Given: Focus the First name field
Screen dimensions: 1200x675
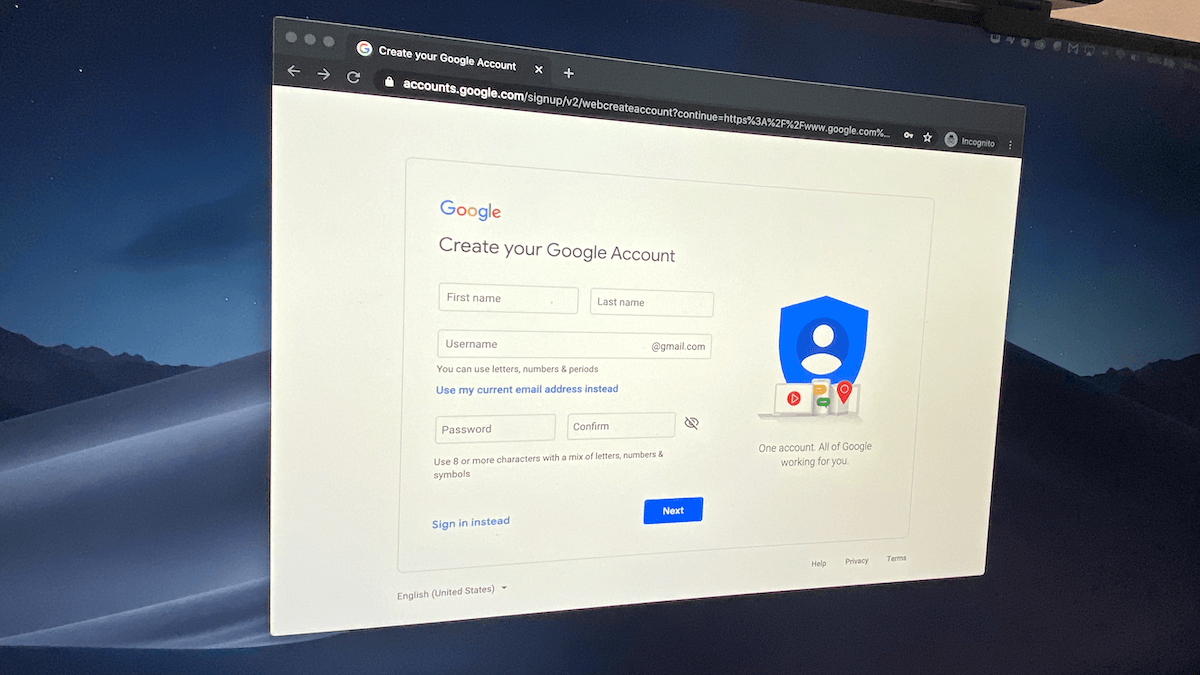Looking at the screenshot, I should coord(508,299).
